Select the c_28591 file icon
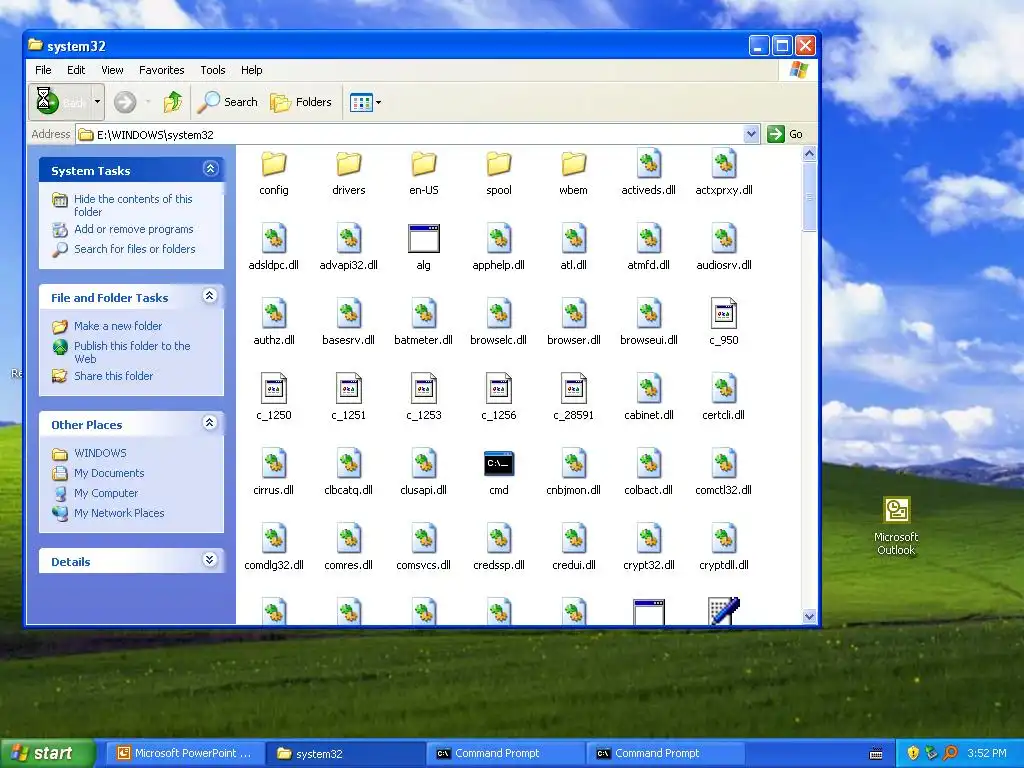The width and height of the screenshot is (1024, 768). tap(573, 389)
